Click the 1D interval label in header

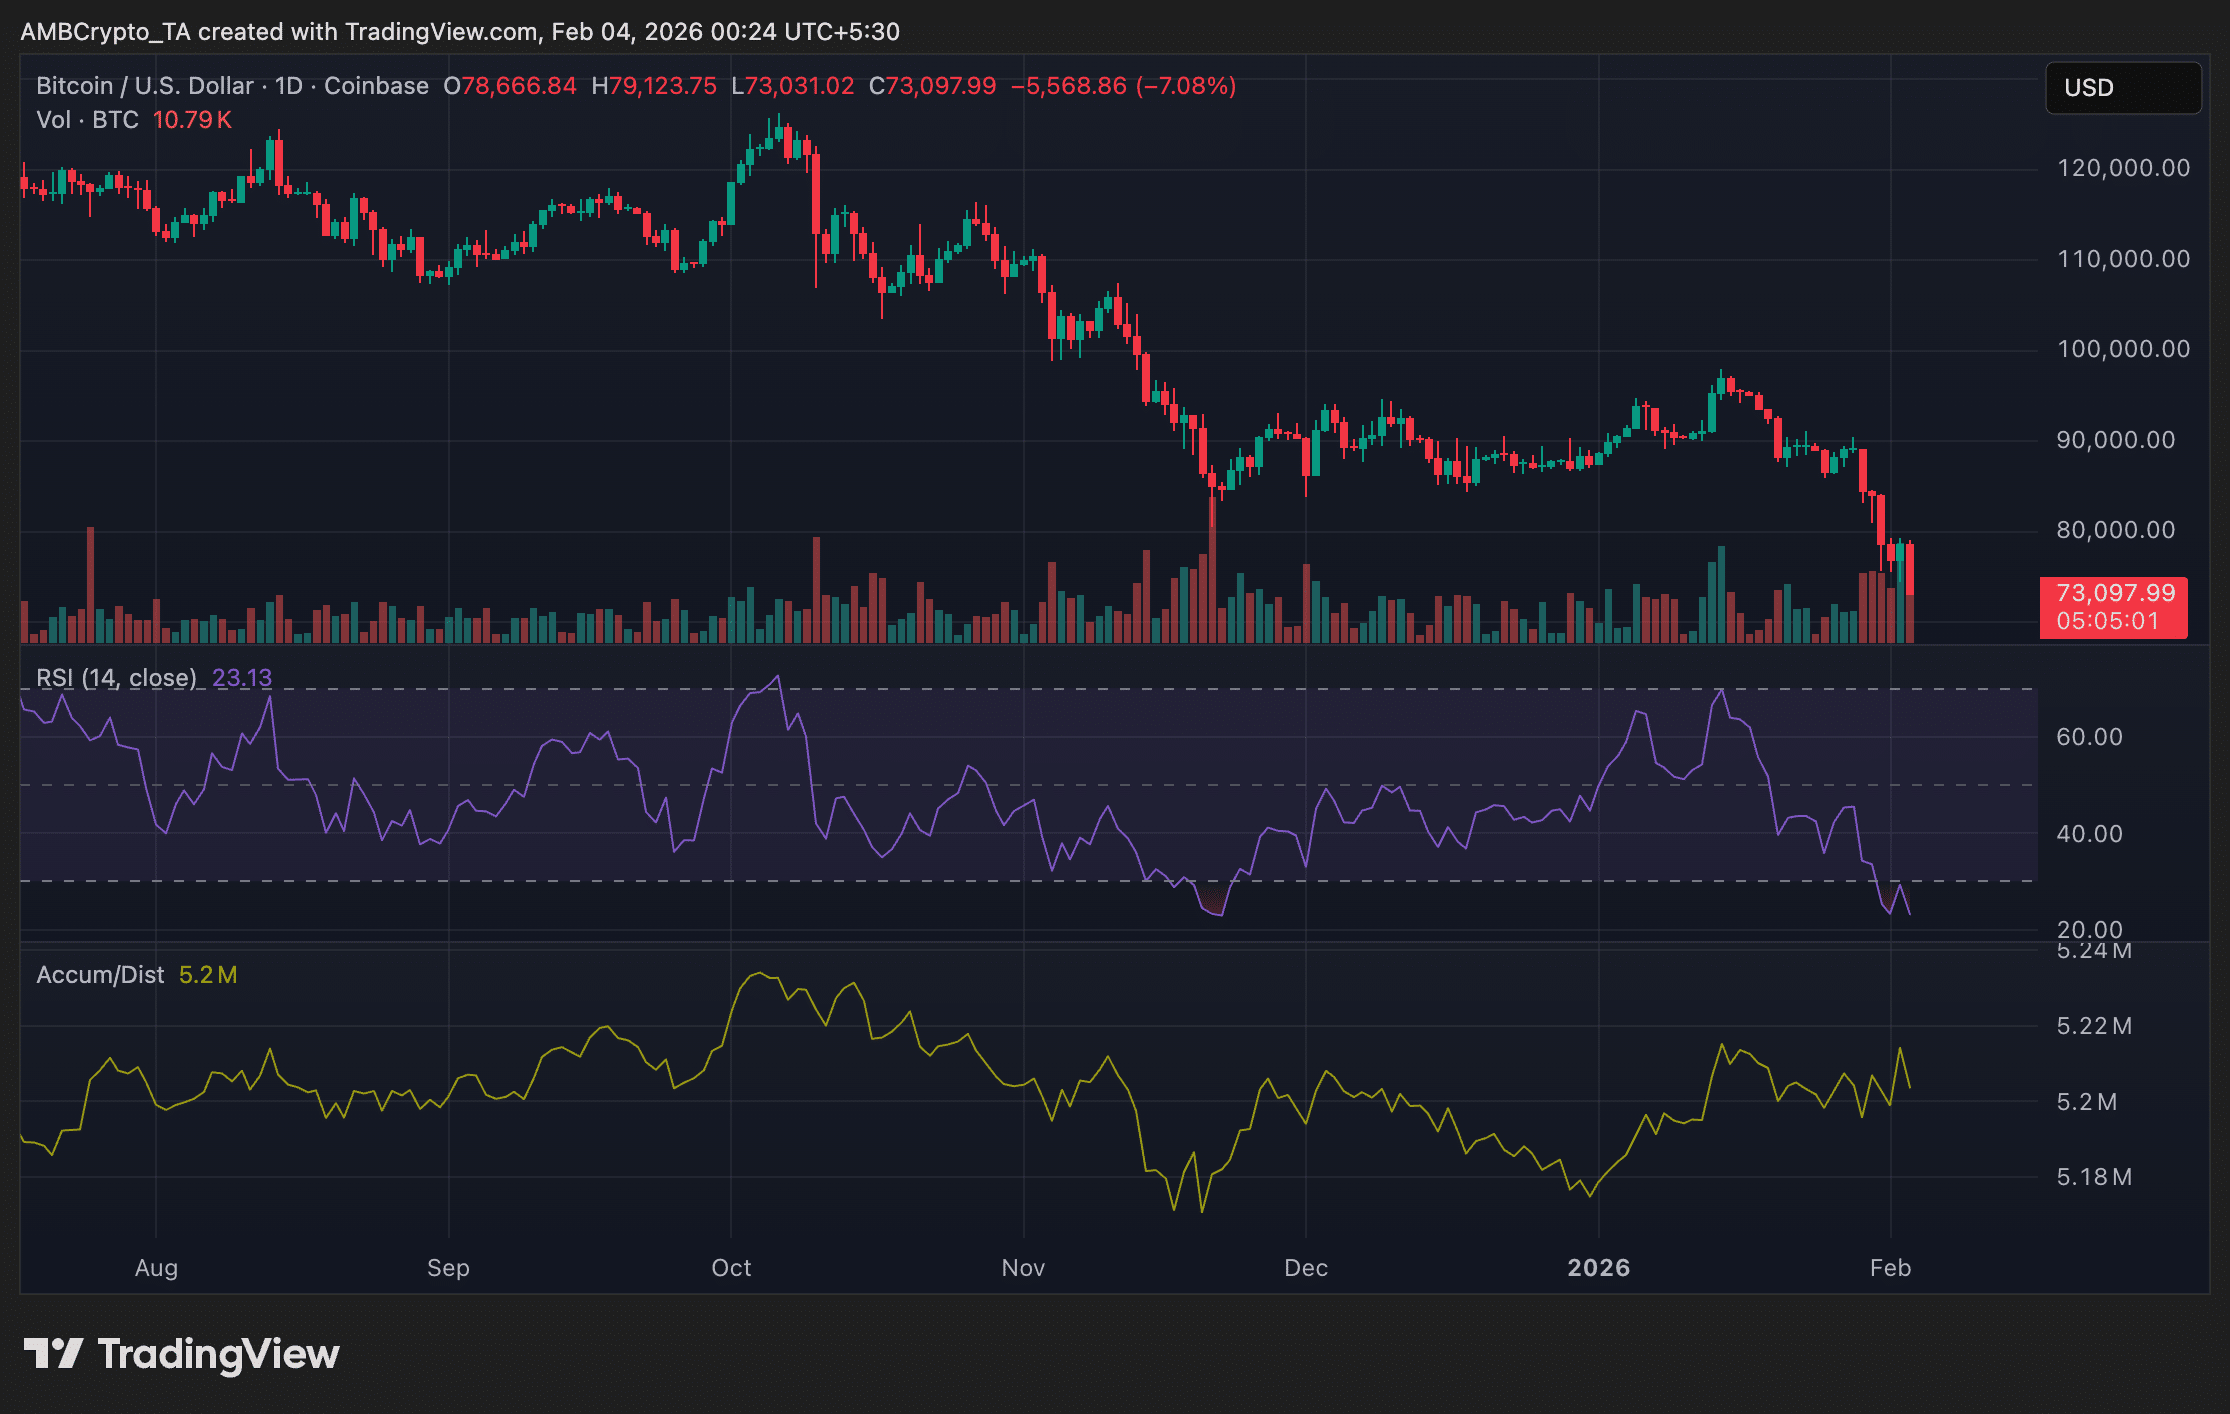tap(289, 86)
